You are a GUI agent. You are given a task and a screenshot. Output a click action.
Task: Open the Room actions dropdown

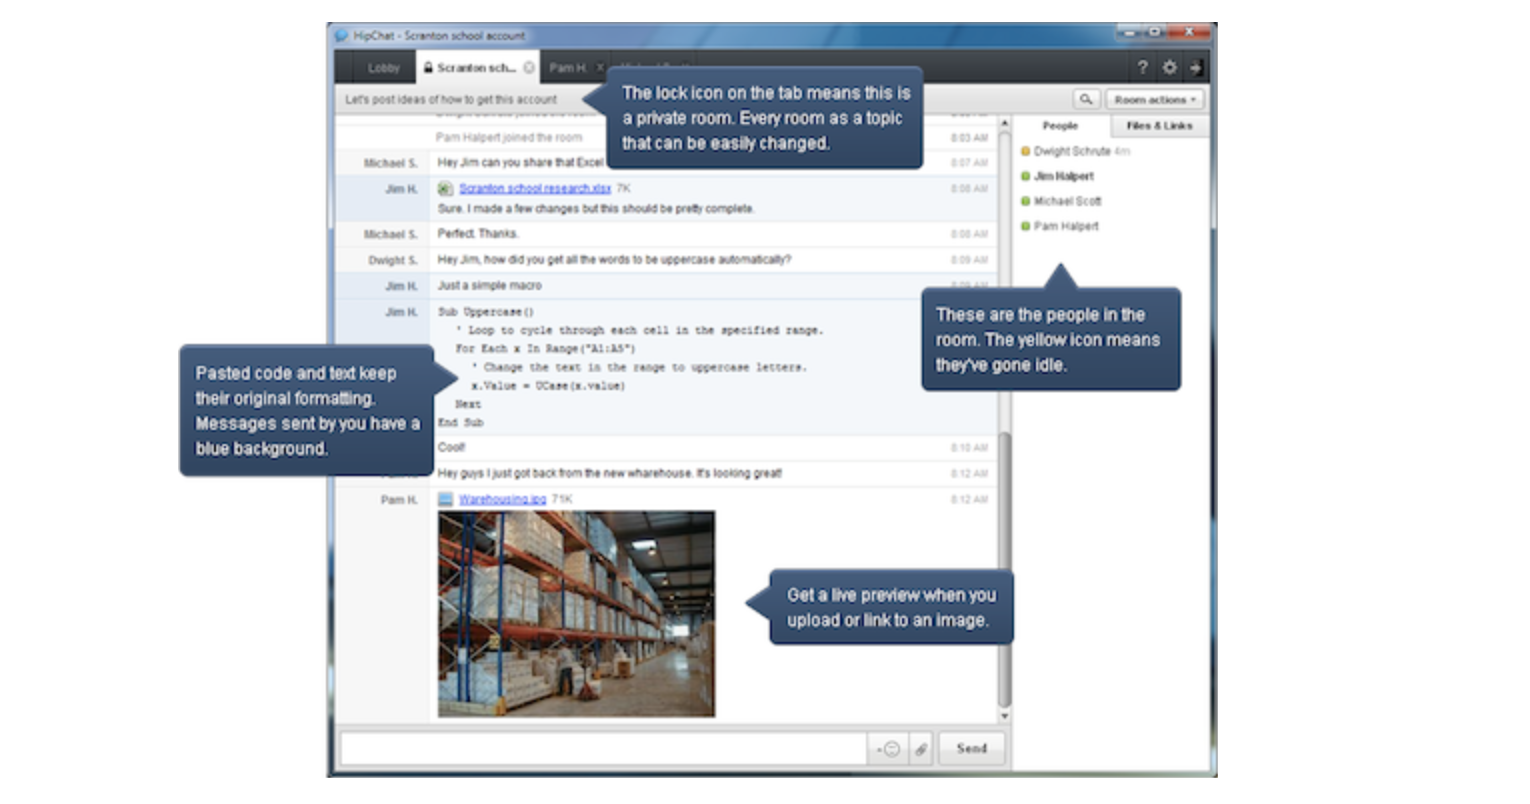(x=1155, y=99)
